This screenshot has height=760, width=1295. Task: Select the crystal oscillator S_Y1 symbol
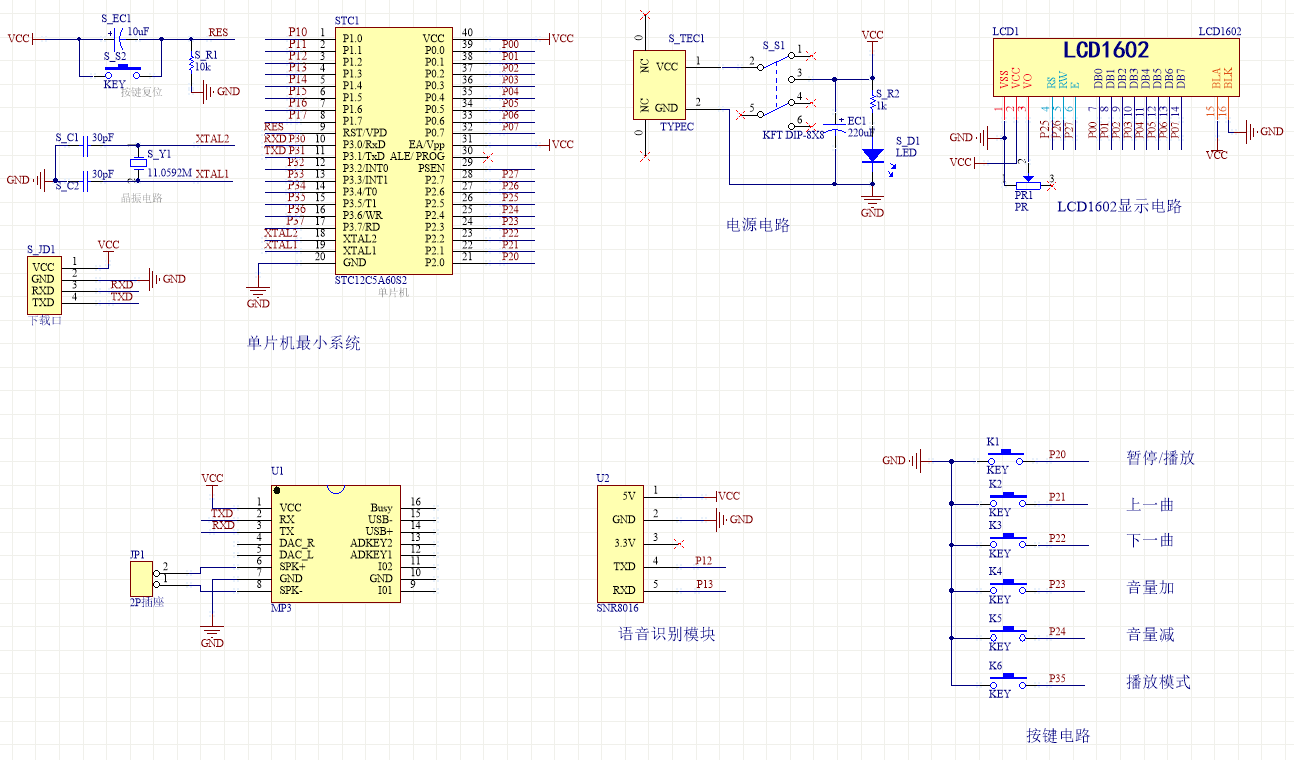click(138, 163)
